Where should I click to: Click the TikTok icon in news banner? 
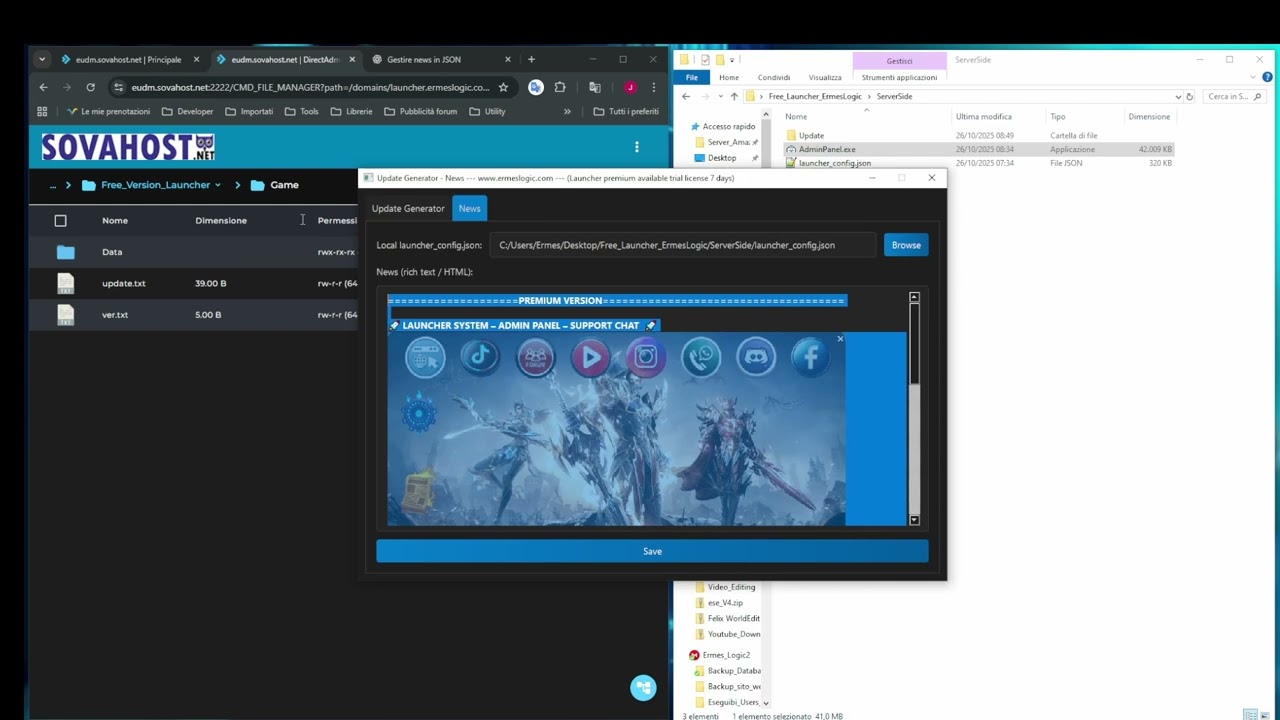click(x=480, y=356)
